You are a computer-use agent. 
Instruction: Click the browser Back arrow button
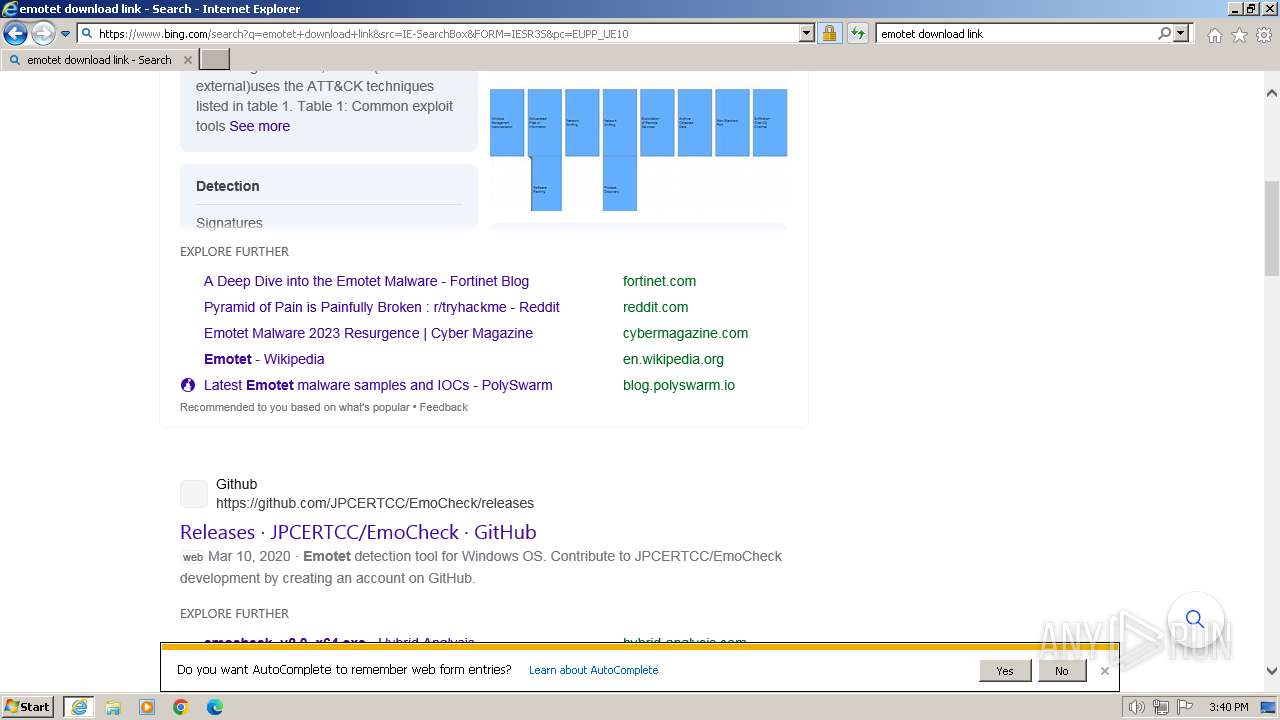coord(15,34)
